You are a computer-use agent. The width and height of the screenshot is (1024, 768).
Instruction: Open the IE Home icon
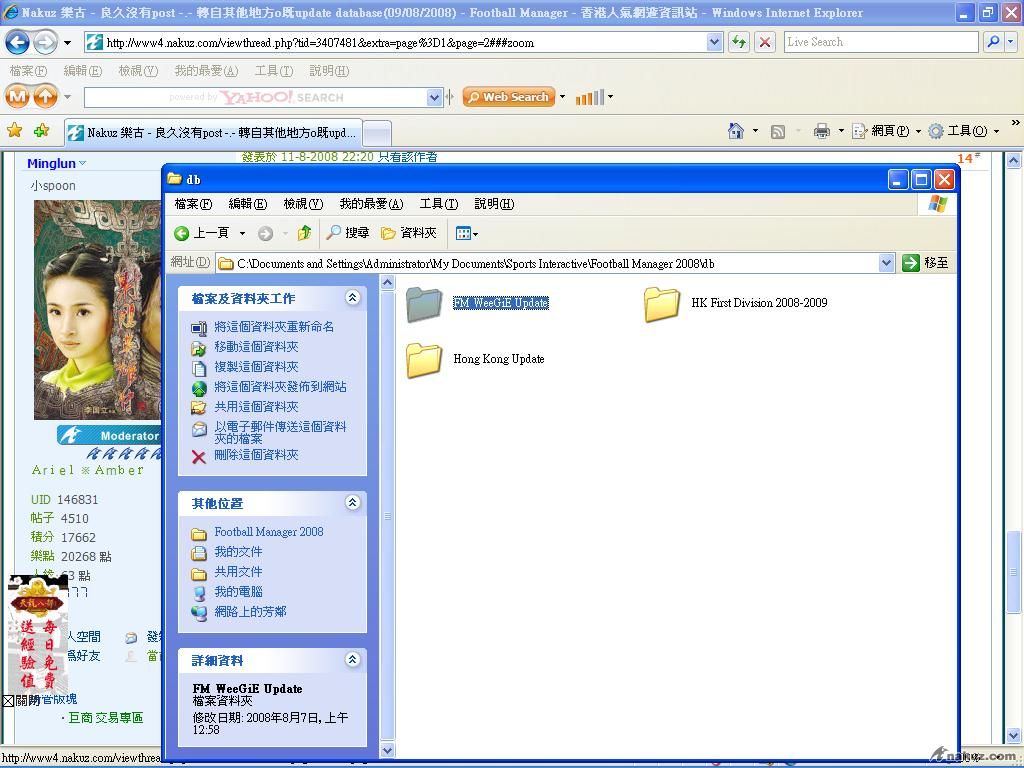pos(736,131)
